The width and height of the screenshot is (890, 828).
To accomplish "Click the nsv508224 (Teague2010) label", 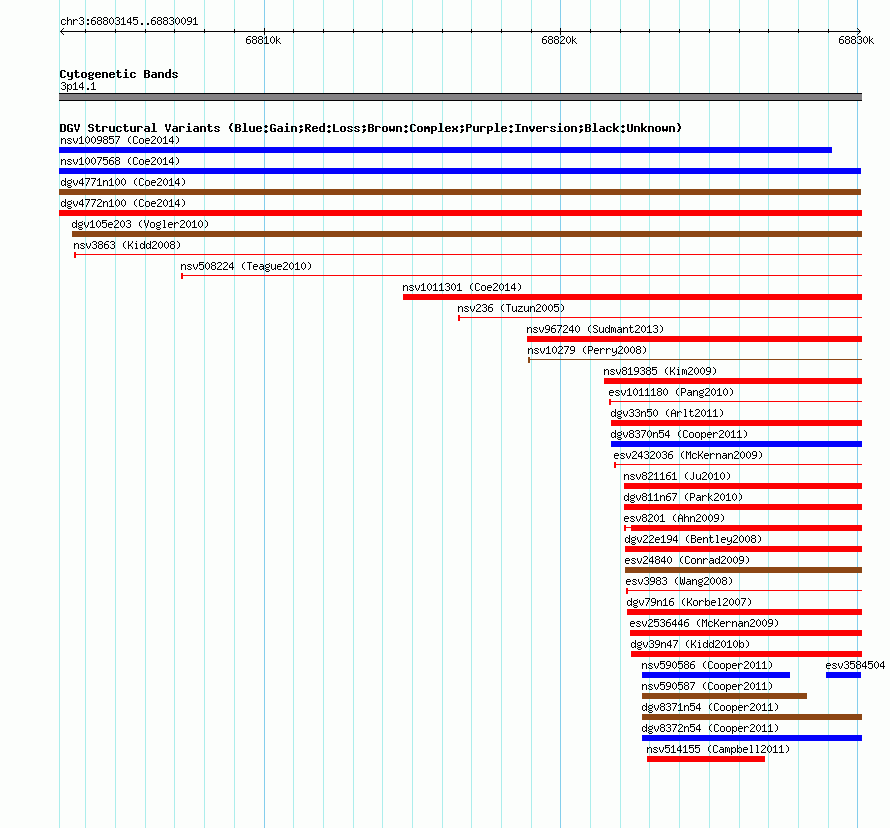I will pos(246,266).
